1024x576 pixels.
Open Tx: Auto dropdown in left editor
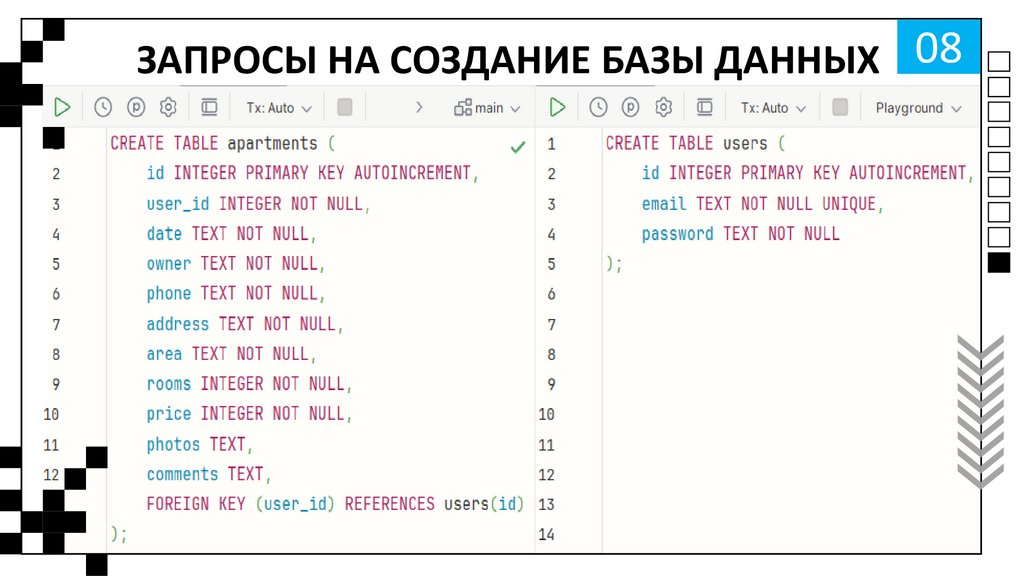pos(279,108)
